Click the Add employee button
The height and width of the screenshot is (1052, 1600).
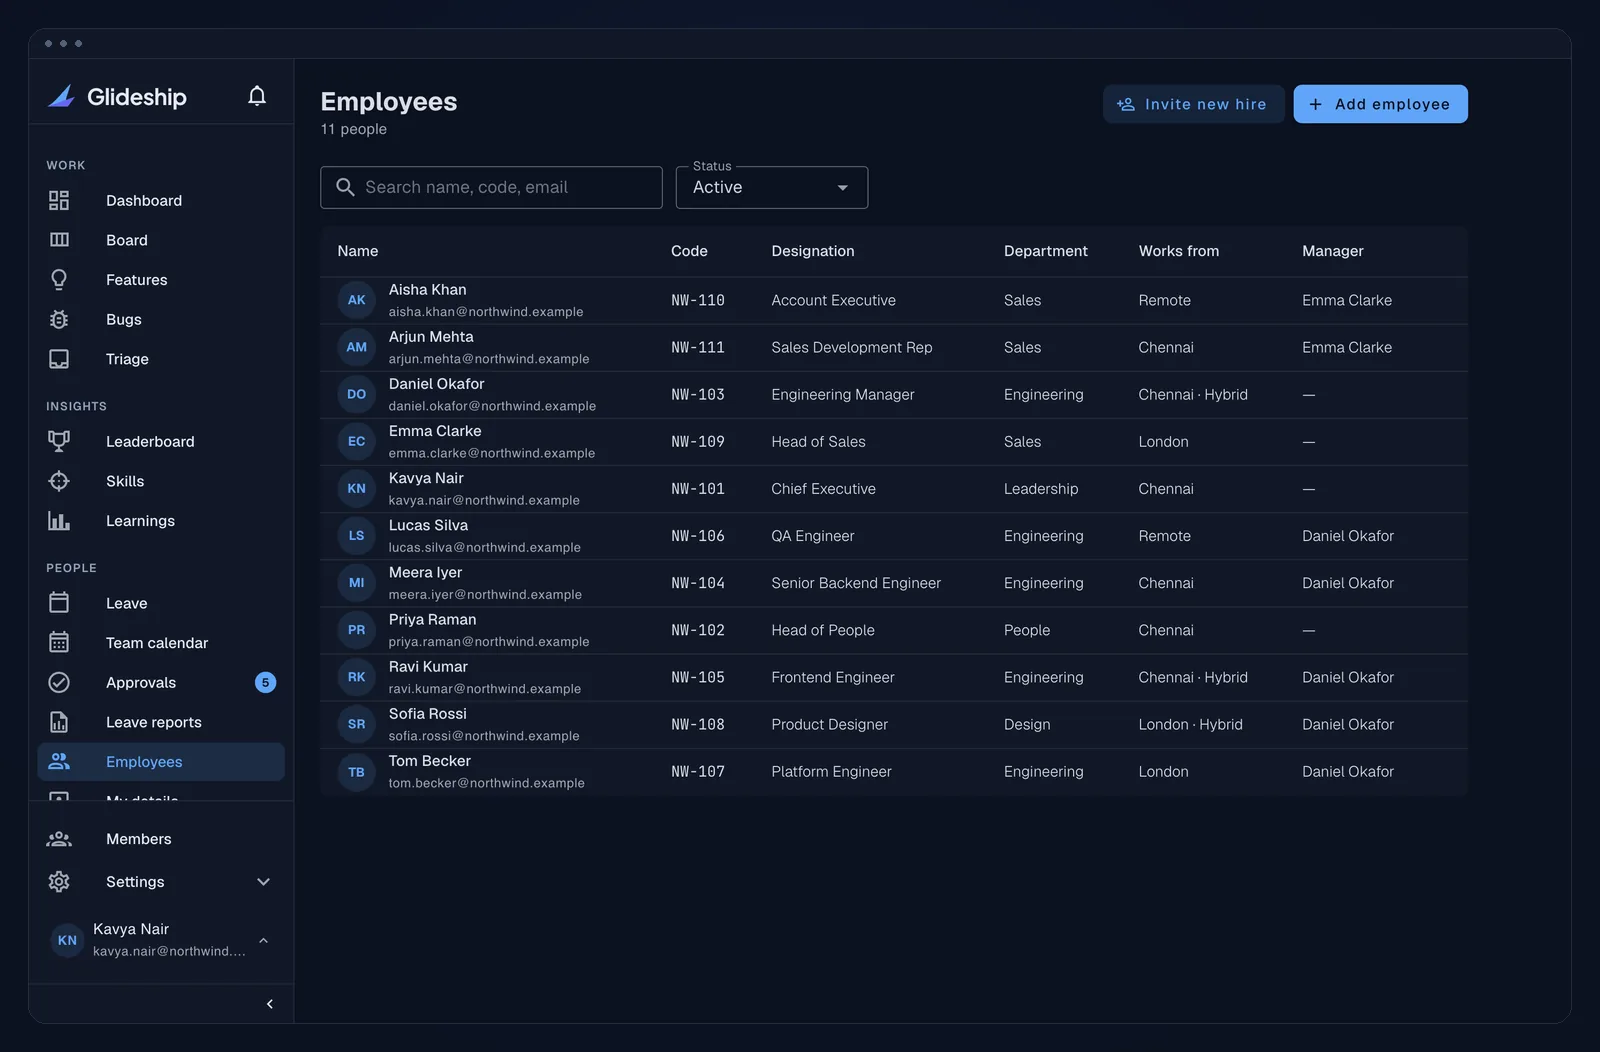coord(1380,104)
